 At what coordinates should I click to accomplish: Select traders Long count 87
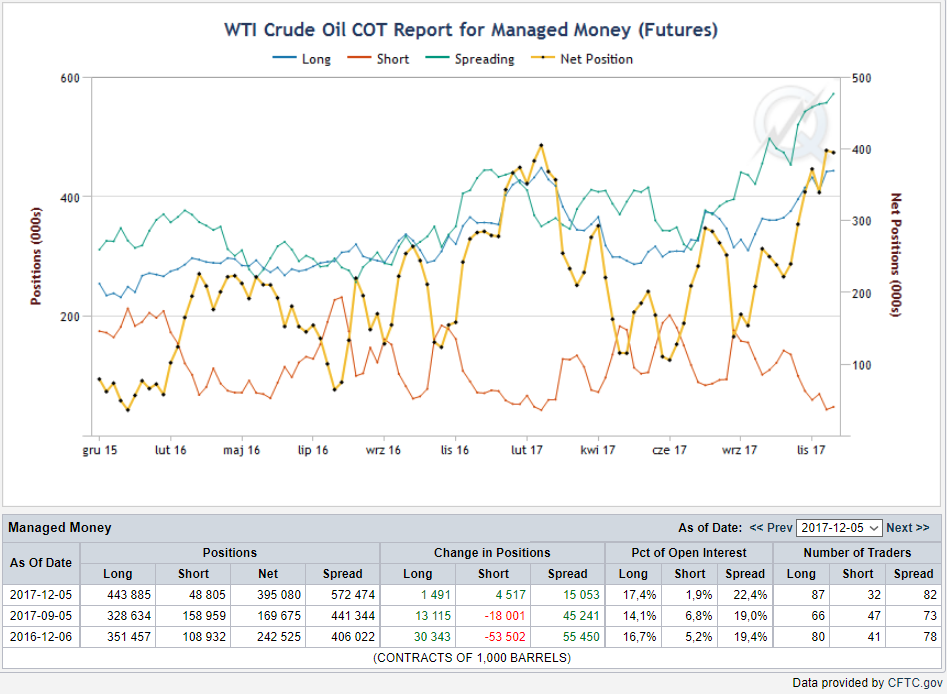(x=818, y=595)
